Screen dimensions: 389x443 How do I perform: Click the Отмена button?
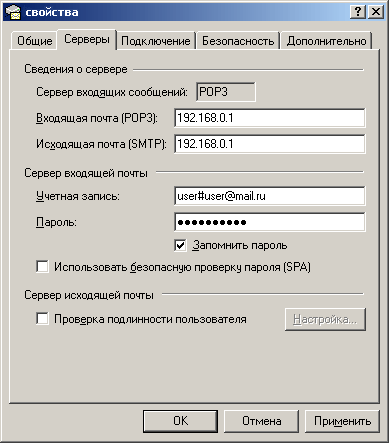pos(261,421)
